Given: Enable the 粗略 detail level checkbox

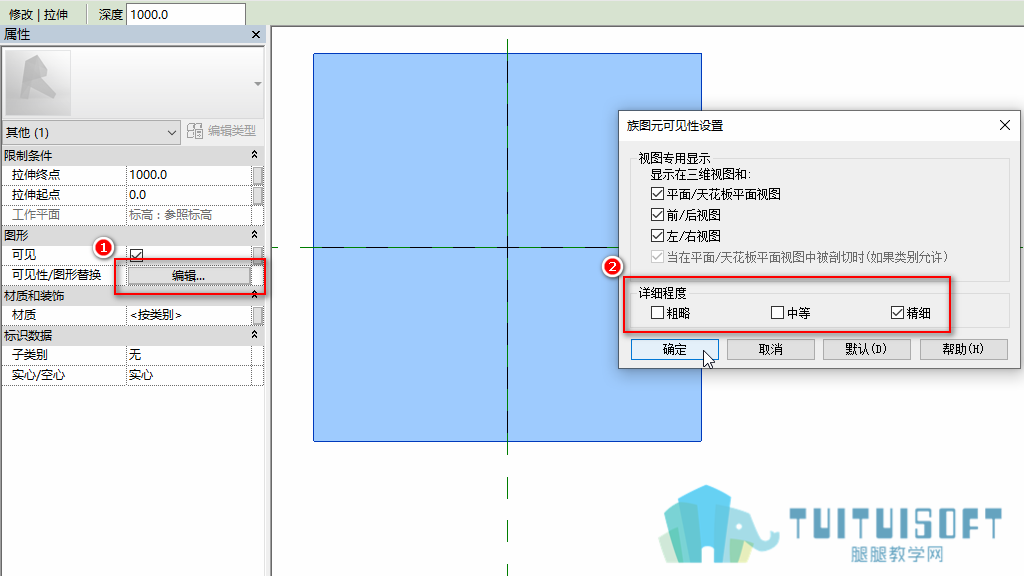Looking at the screenshot, I should 657,313.
